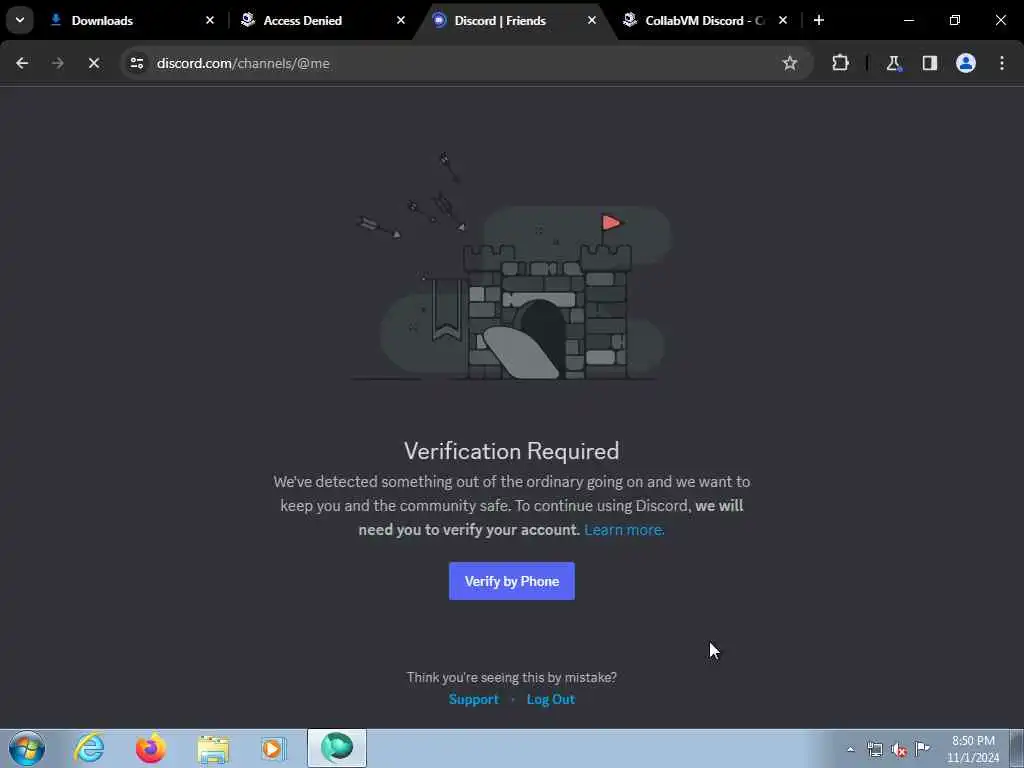Open the Windows Start menu
Viewport: 1024px width, 768px height.
(x=27, y=748)
